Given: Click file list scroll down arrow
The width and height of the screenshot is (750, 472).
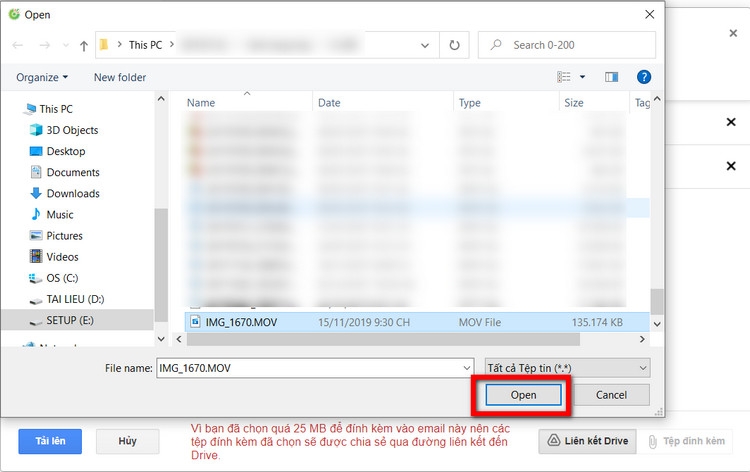Looking at the screenshot, I should (657, 324).
